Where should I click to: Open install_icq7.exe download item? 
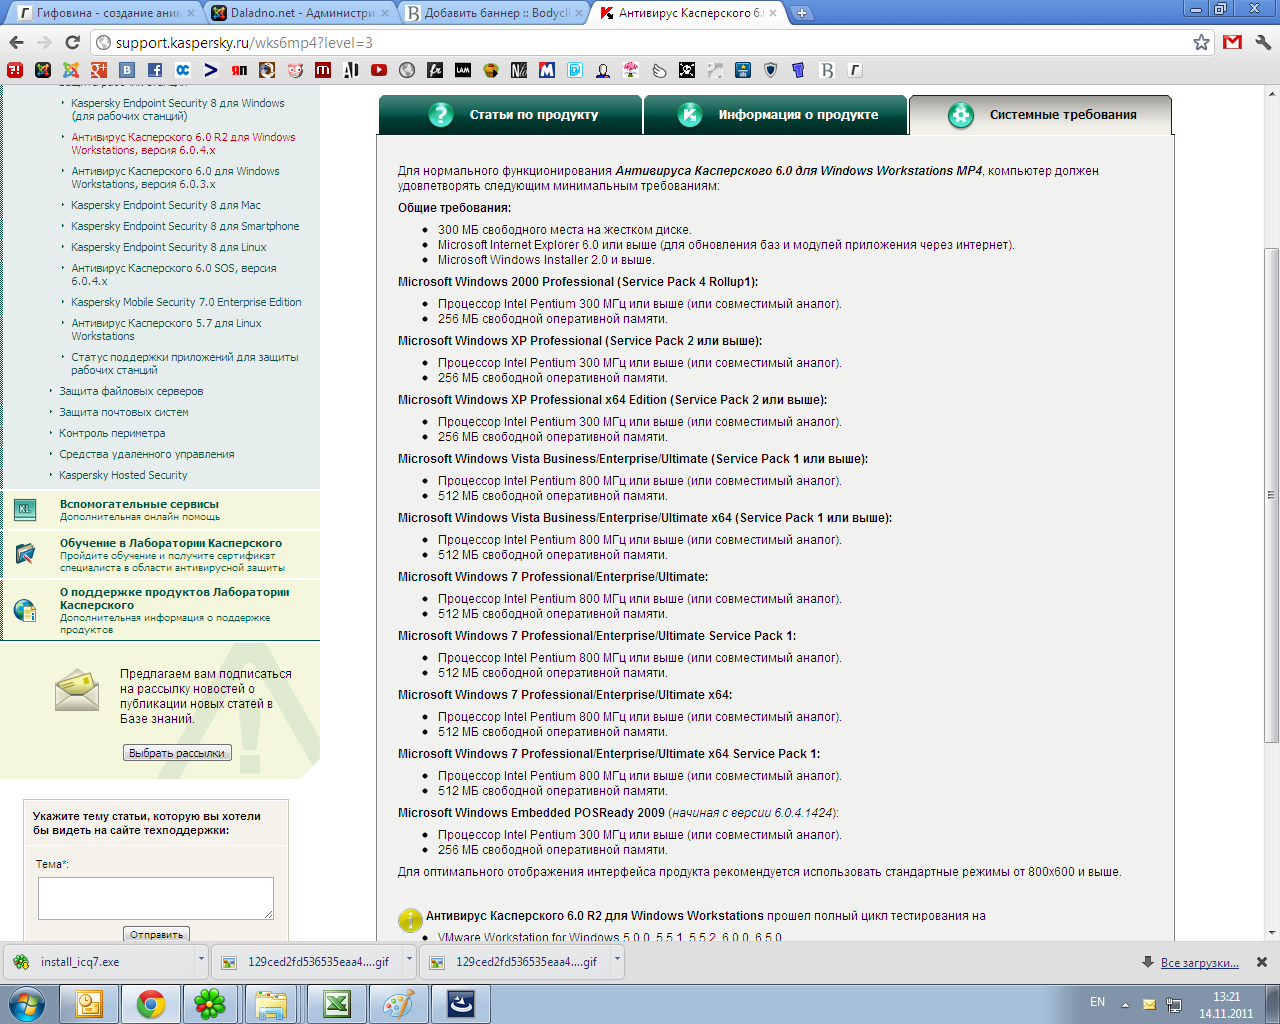[97, 962]
